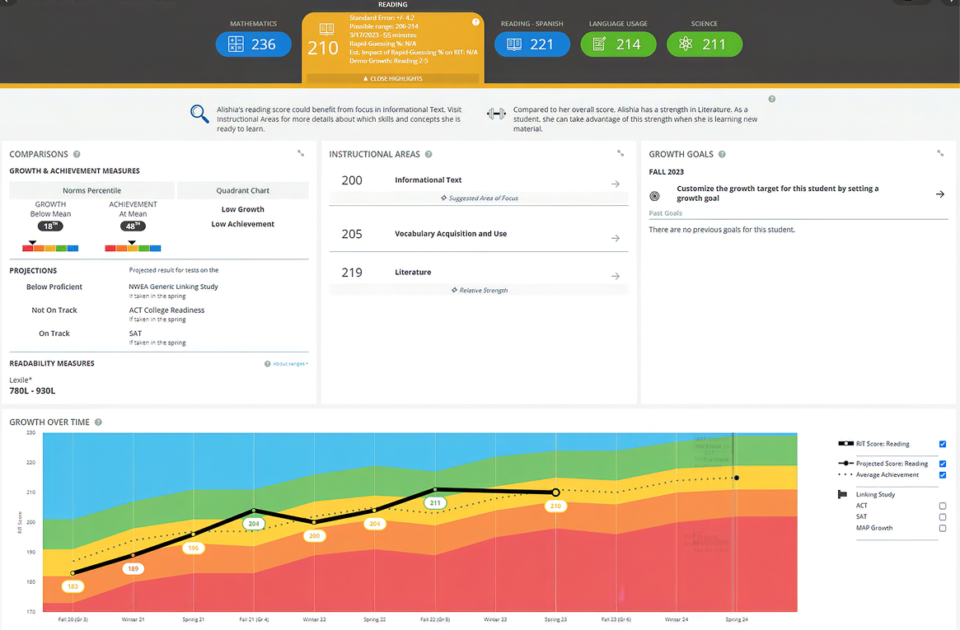Click the growth percentile color bar
The image size is (960, 630).
(x=50, y=248)
